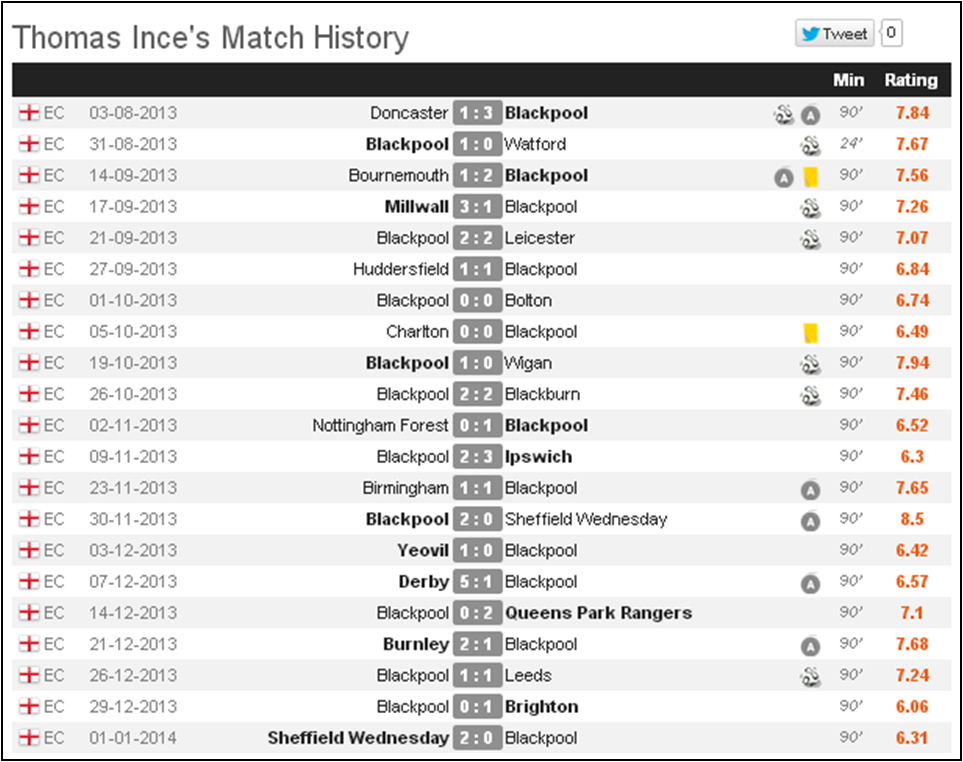This screenshot has width=963, height=762.
Task: Click the England flag icon in the 03-08-2013 row
Action: click(28, 113)
